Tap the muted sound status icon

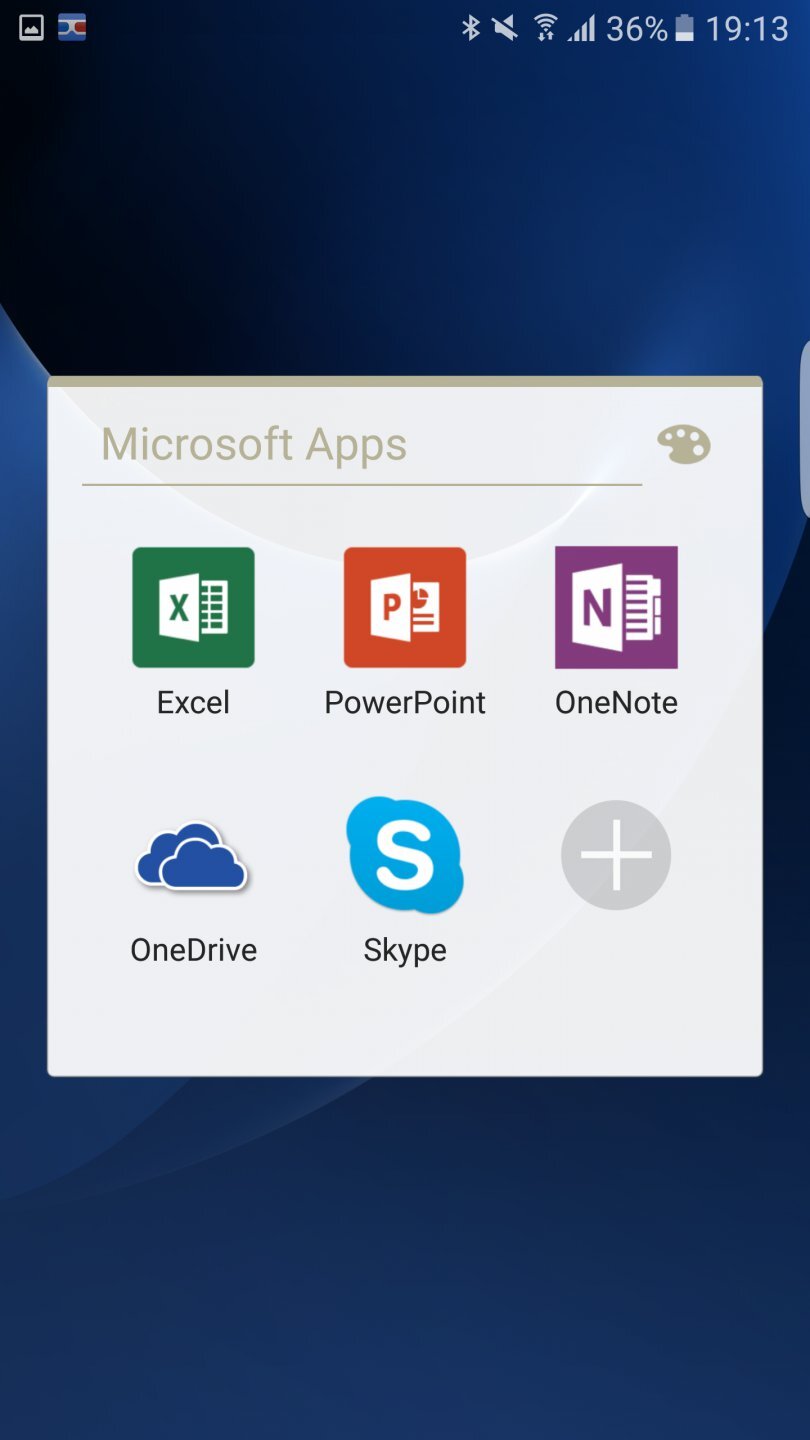(506, 28)
